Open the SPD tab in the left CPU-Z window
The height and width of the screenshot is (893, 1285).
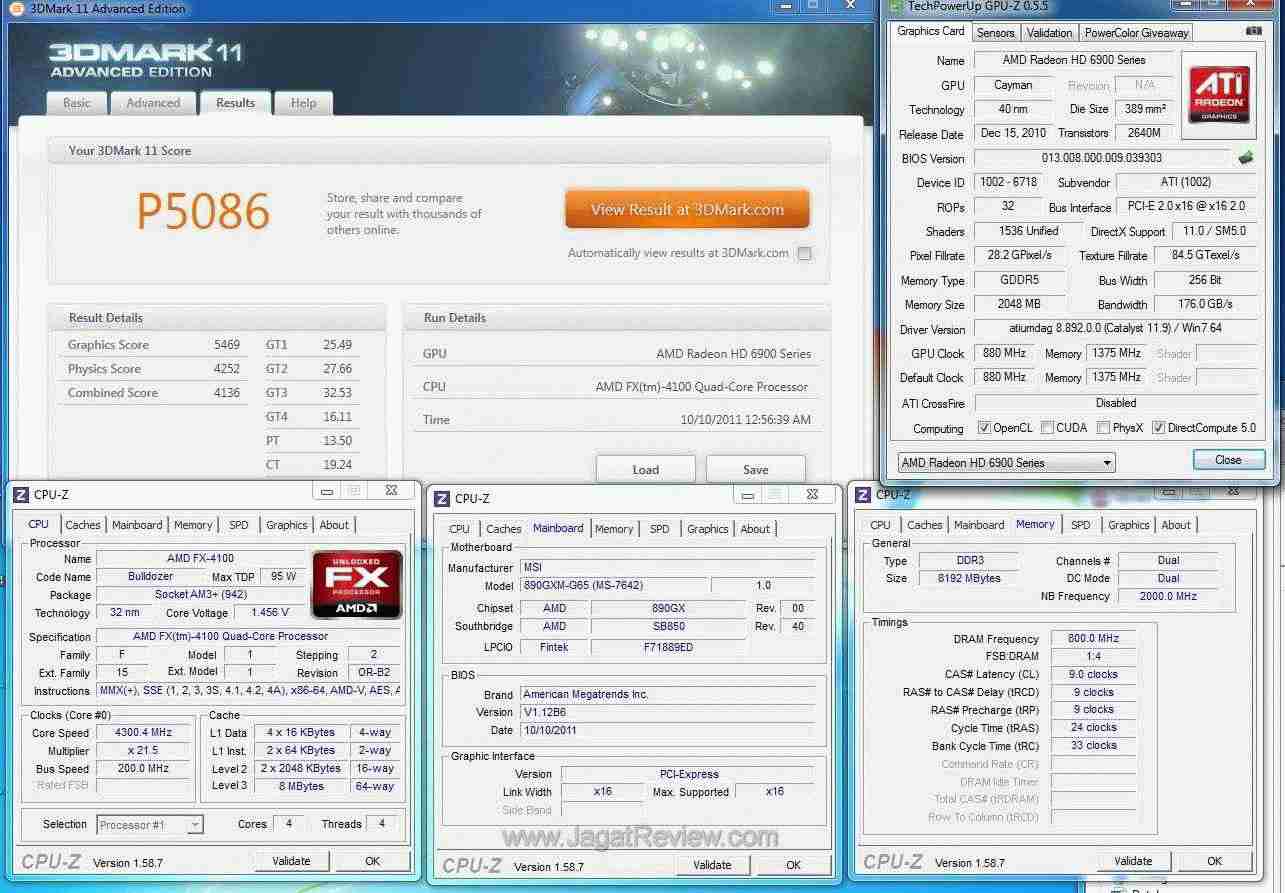239,525
